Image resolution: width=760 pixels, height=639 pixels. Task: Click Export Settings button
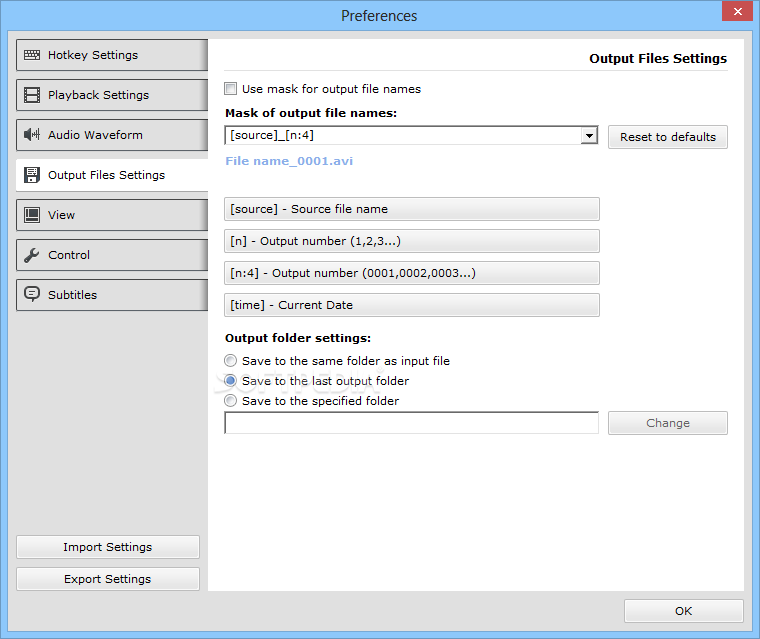(108, 579)
